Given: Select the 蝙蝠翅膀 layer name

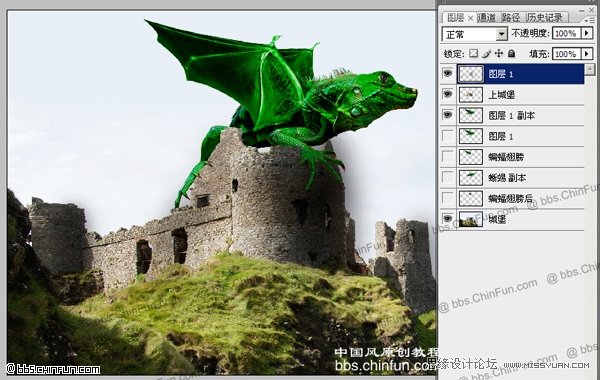Looking at the screenshot, I should [506, 157].
